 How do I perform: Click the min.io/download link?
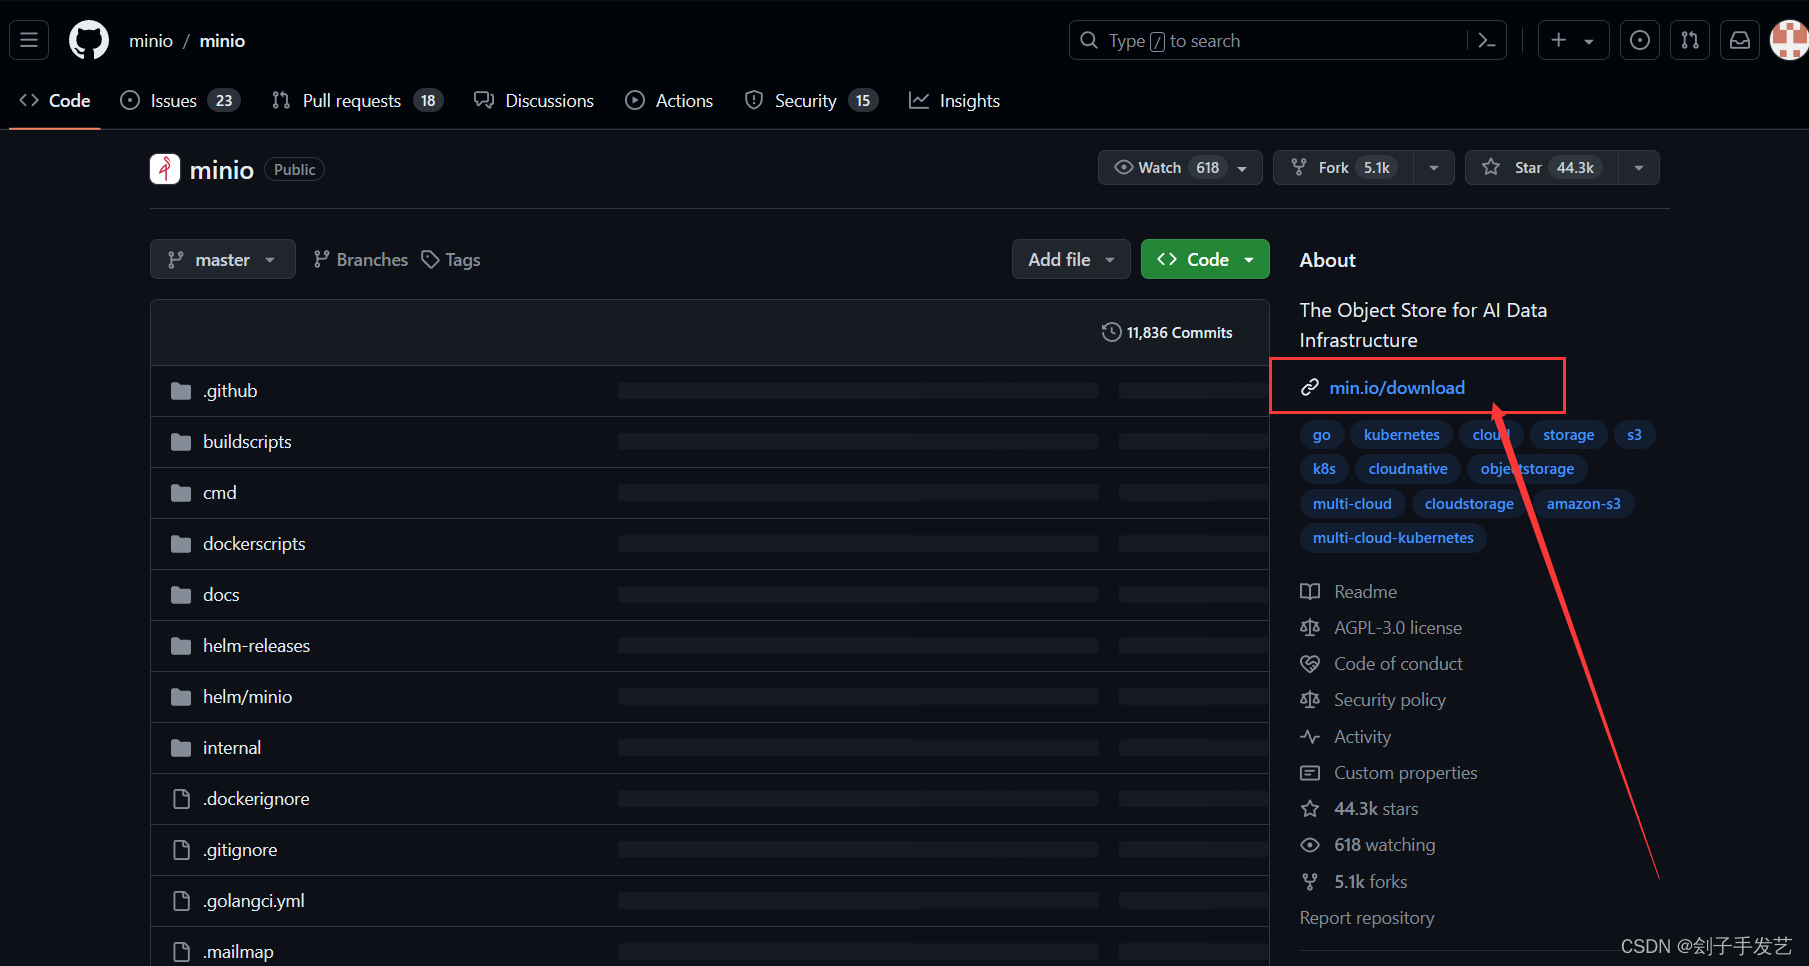pos(1397,387)
